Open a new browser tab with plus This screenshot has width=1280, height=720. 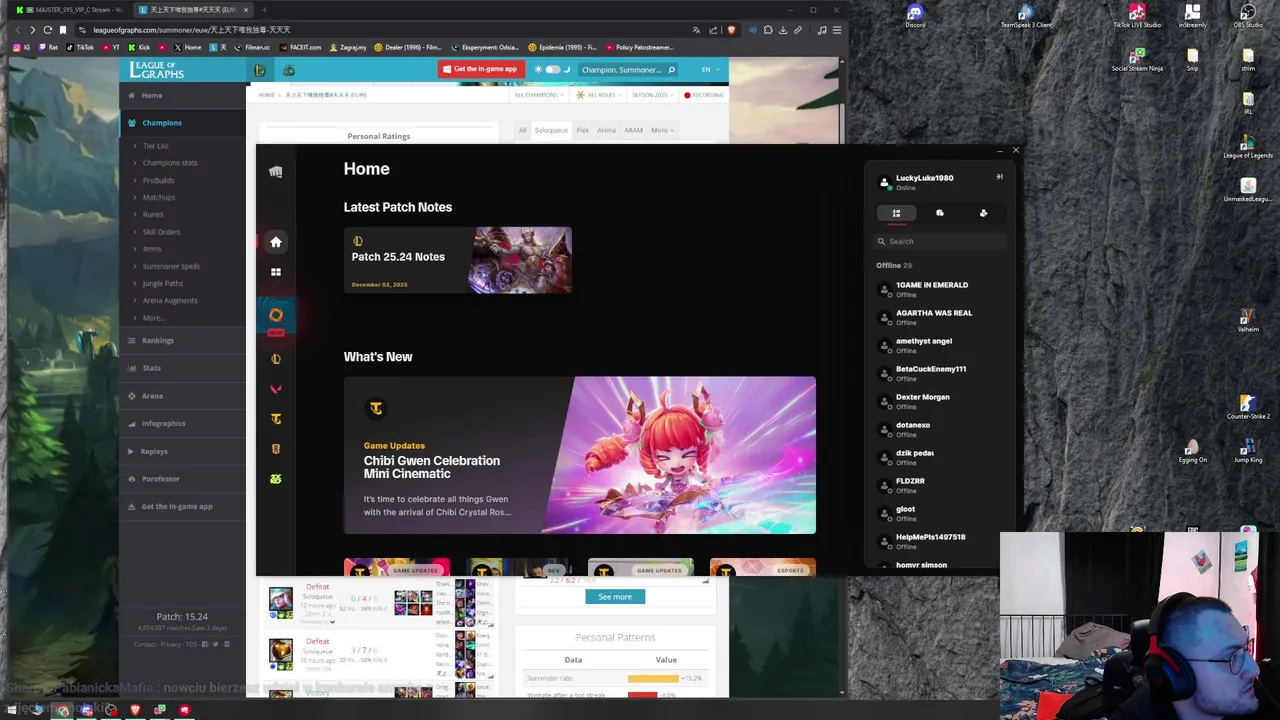[x=264, y=10]
